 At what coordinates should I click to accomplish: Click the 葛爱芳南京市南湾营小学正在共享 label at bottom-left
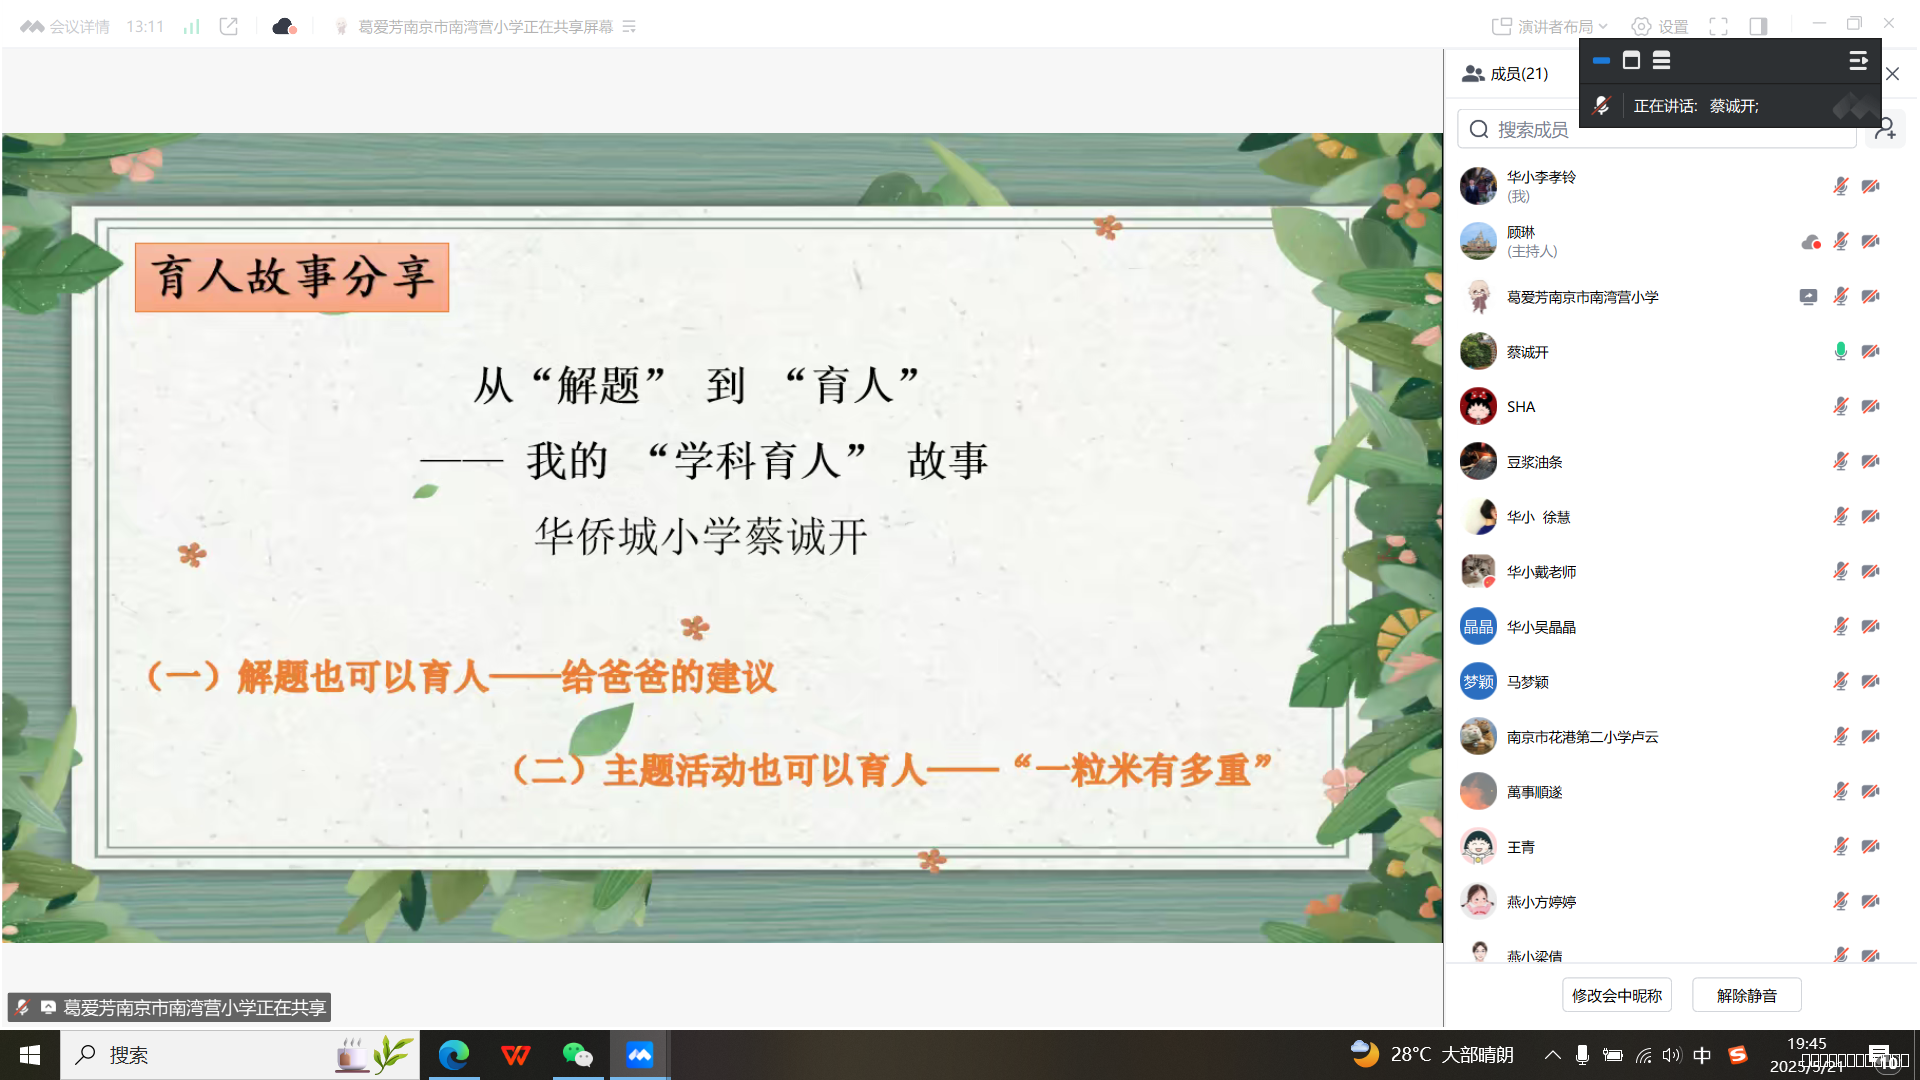(x=169, y=1008)
